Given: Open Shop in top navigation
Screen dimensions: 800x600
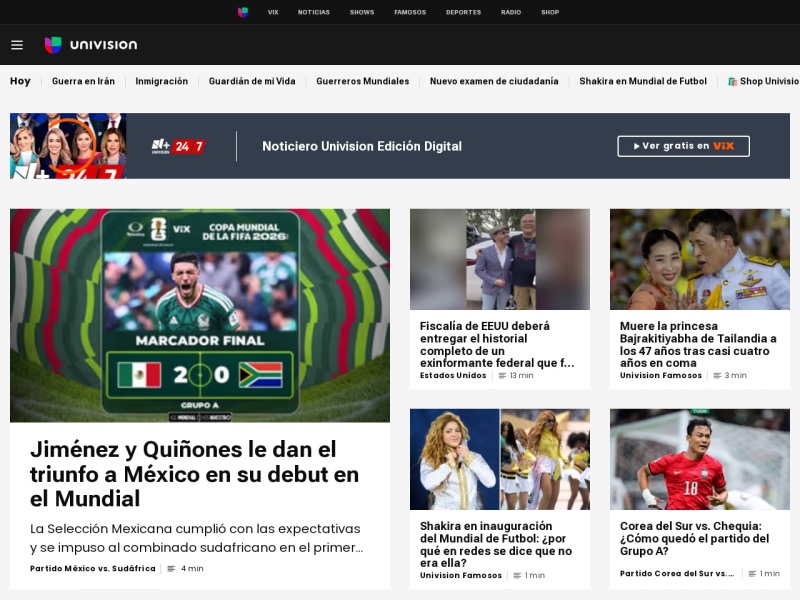Looking at the screenshot, I should 550,12.
